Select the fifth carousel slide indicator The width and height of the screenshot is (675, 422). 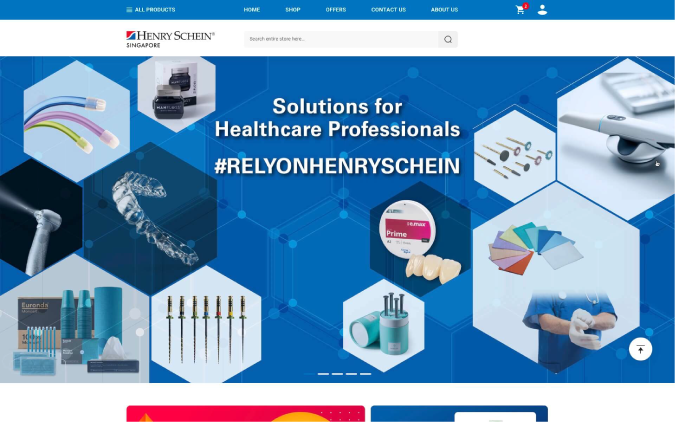click(365, 374)
